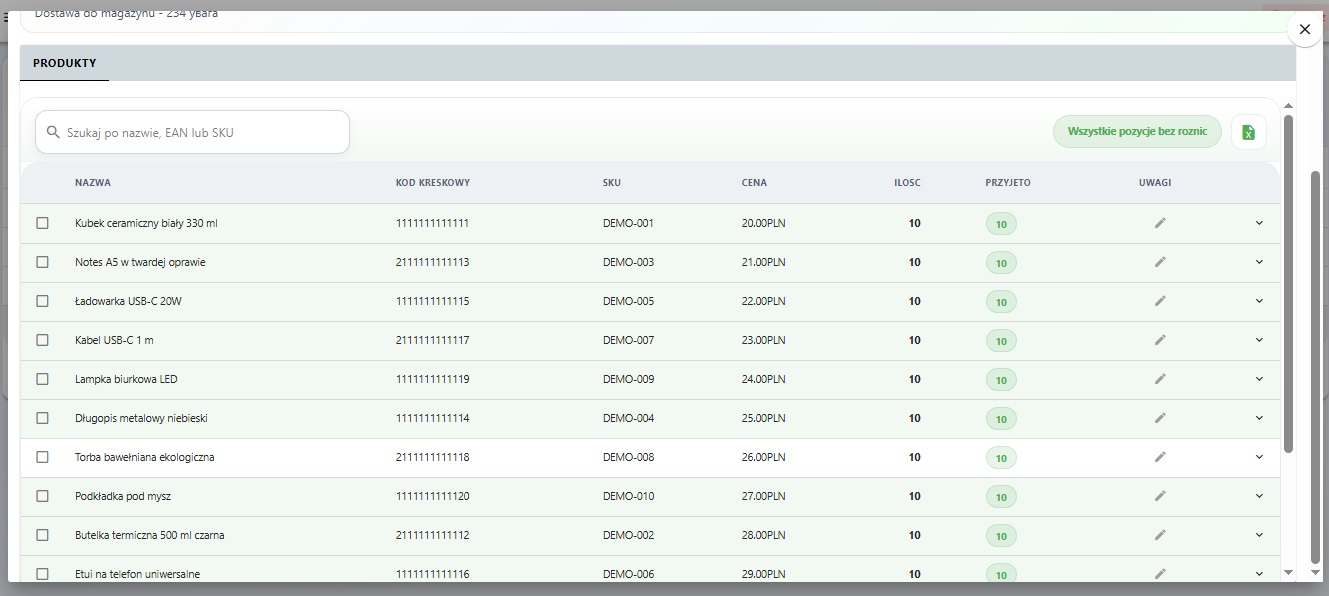Click accepted quantity 10 for Kubek ceramiczny
1329x596 pixels.
coord(1001,224)
